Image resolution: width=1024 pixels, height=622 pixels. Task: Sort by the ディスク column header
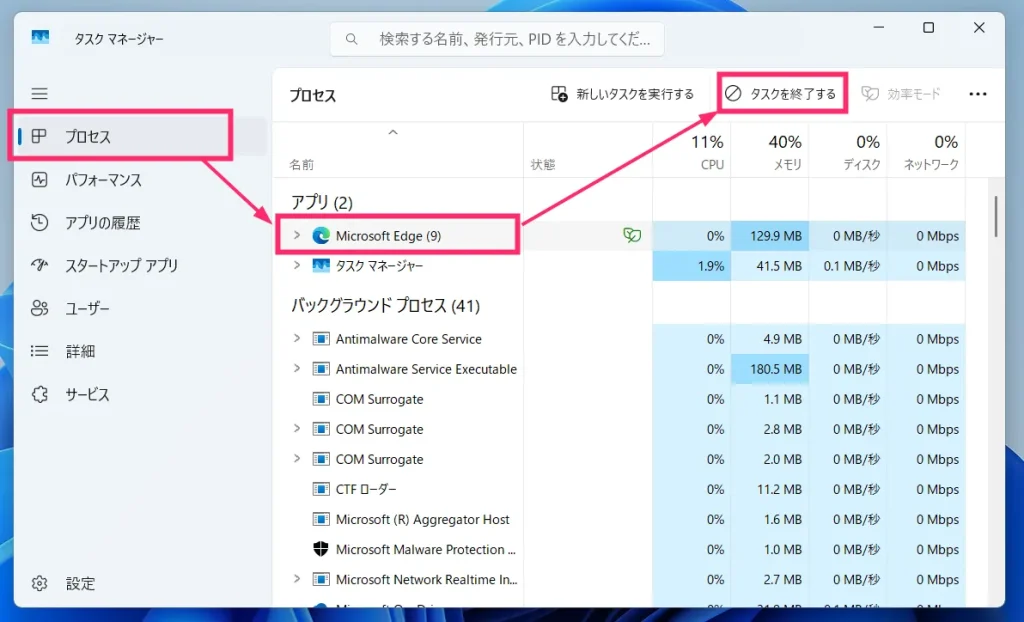(848, 150)
